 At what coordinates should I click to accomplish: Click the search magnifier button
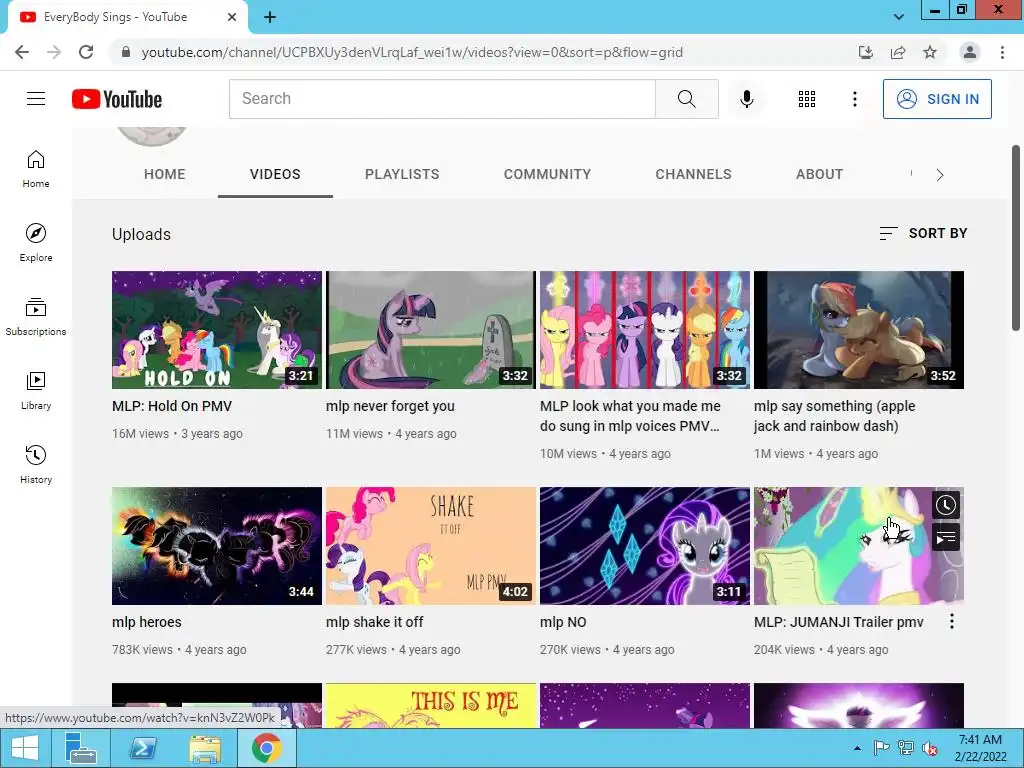[686, 99]
